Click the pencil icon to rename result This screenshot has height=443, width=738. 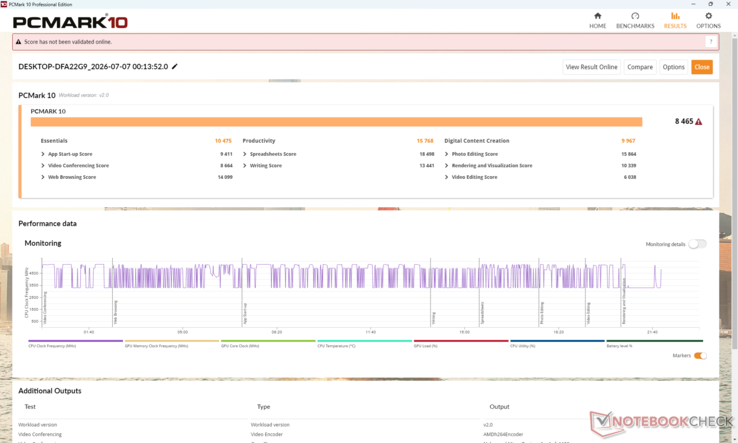point(175,66)
